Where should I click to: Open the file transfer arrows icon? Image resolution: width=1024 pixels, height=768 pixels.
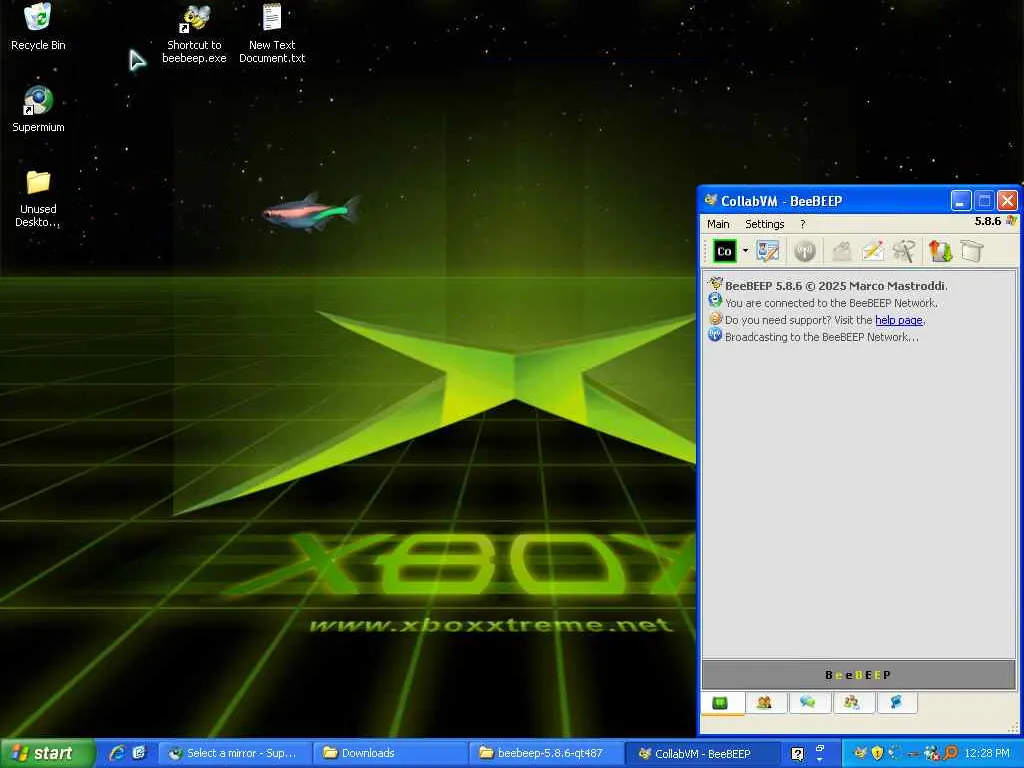pos(940,251)
